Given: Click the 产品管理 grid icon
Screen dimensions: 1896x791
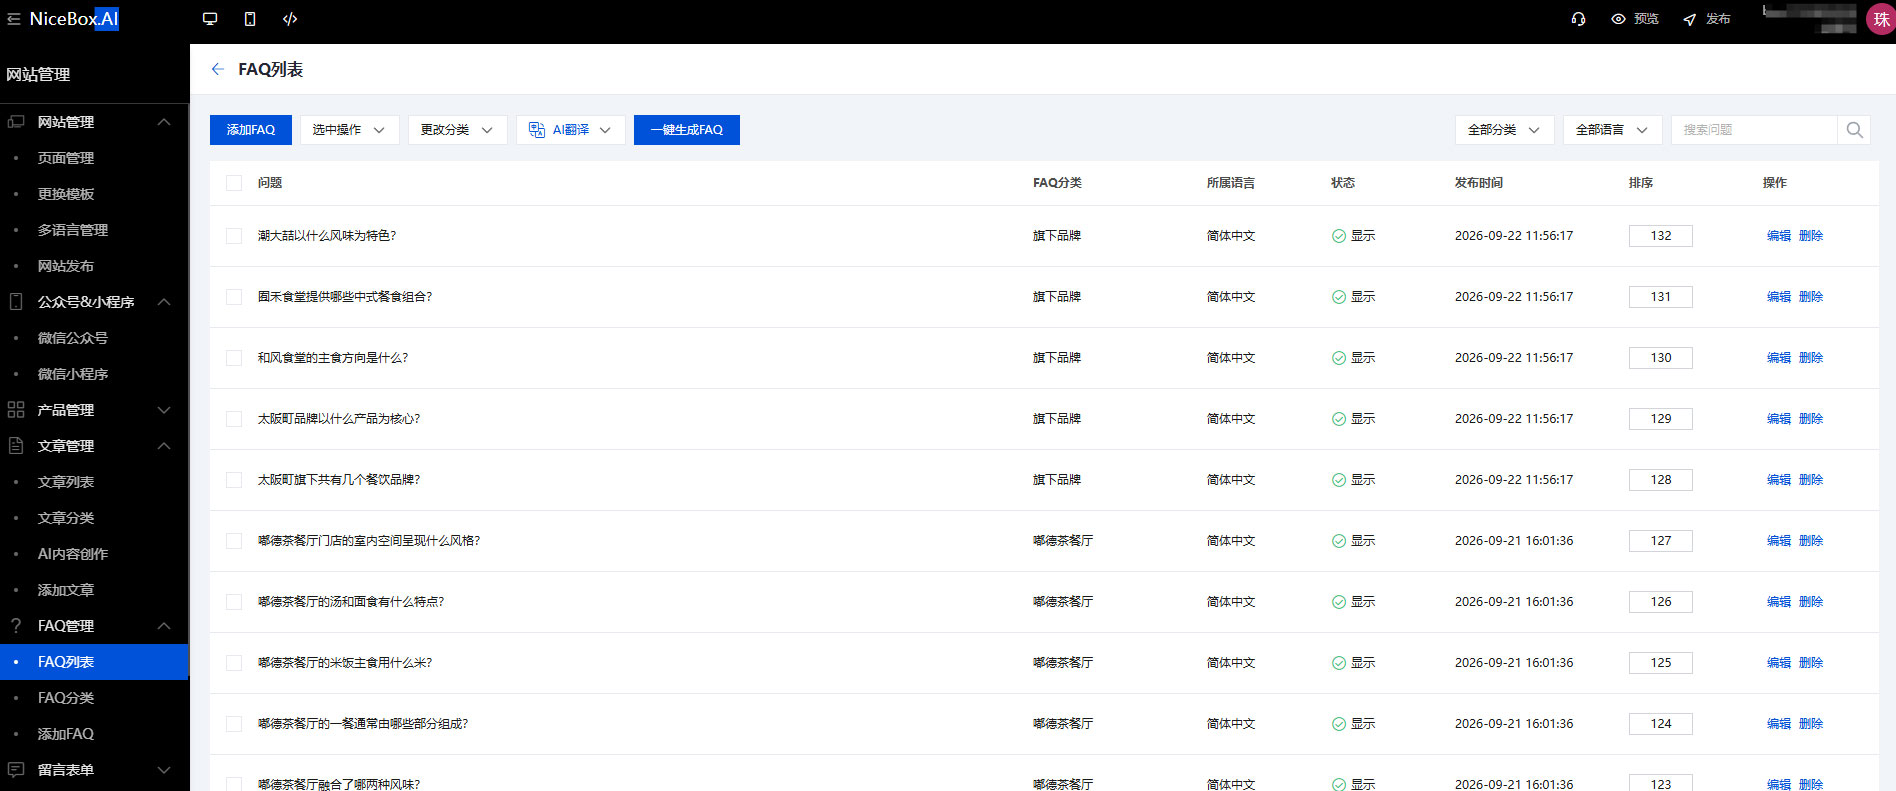Looking at the screenshot, I should [16, 410].
